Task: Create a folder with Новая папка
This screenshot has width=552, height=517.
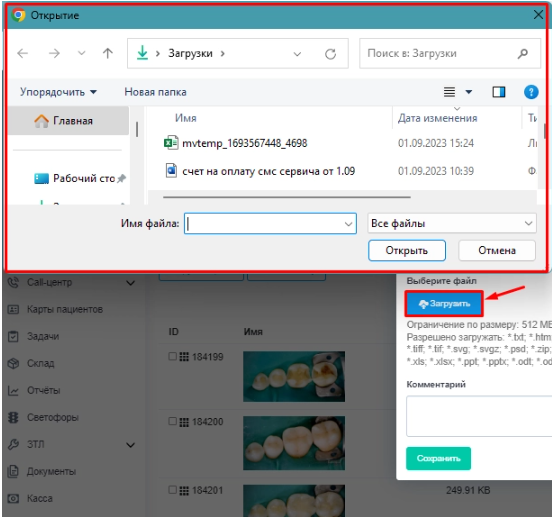Action: [x=155, y=92]
